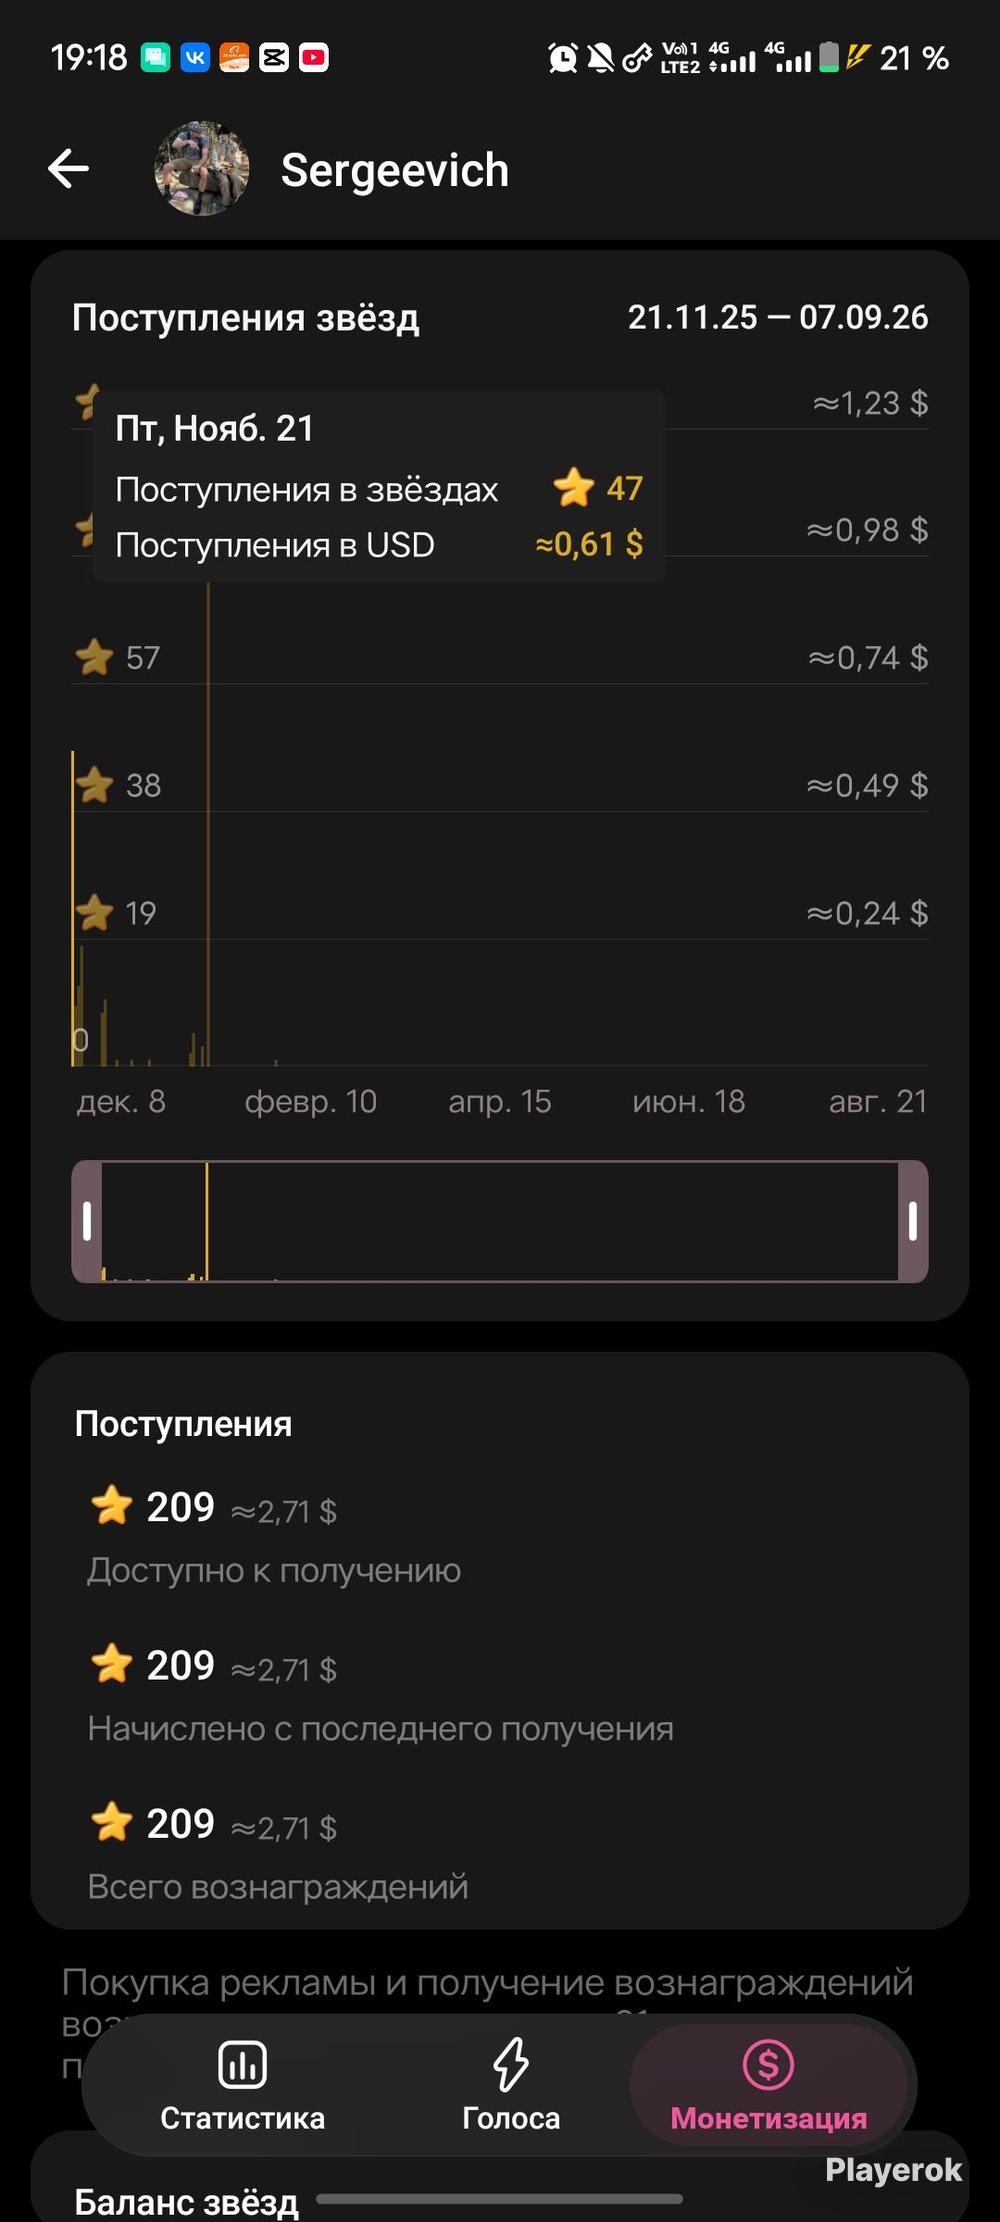Grab the left range slider handle
1000x2222 pixels.
87,1221
